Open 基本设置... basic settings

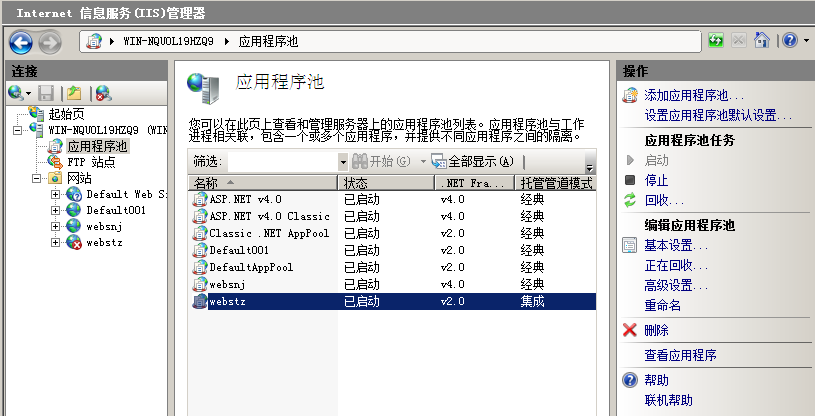[x=676, y=245]
